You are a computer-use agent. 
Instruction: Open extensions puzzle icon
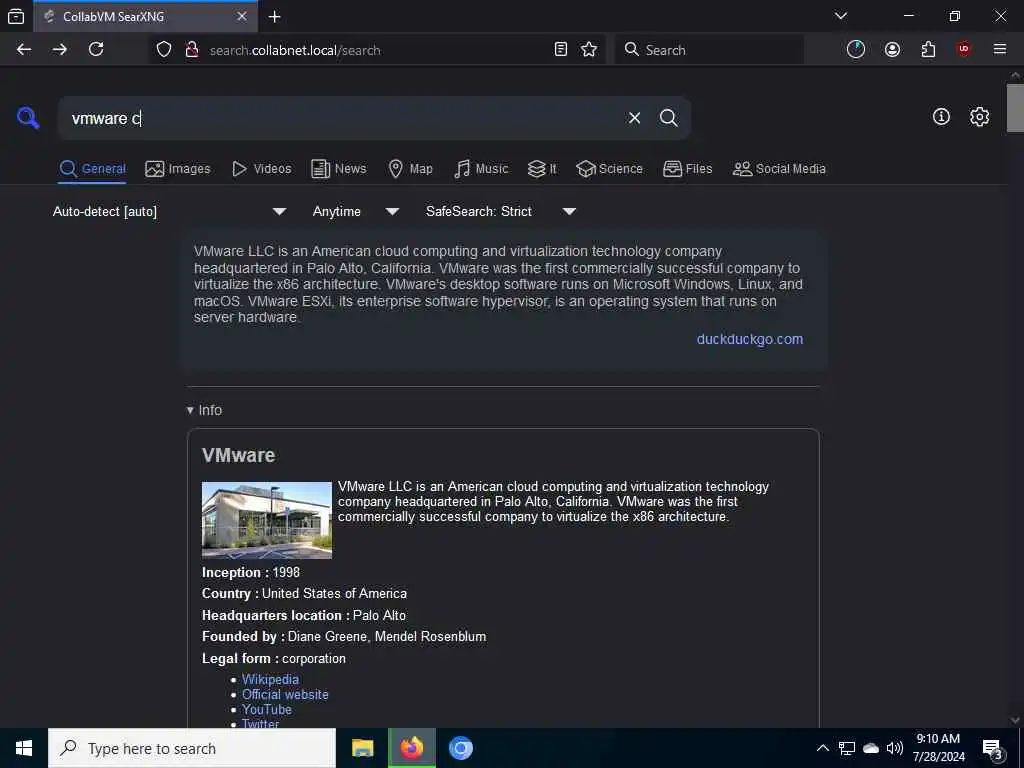pos(928,50)
